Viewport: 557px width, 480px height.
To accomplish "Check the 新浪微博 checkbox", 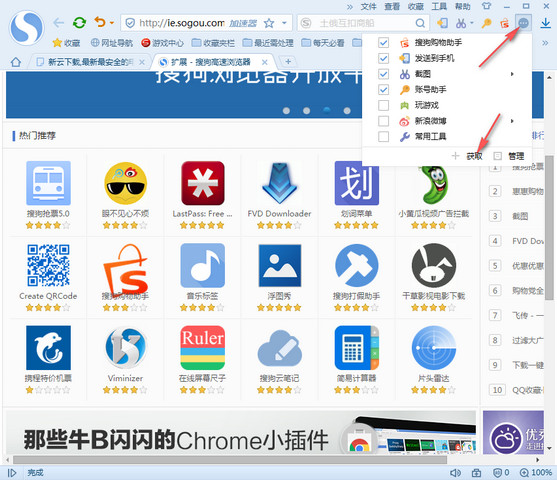I will tap(383, 121).
